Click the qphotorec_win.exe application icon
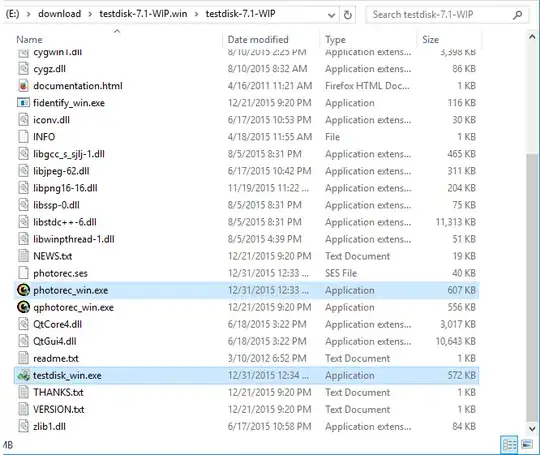 (x=23, y=307)
